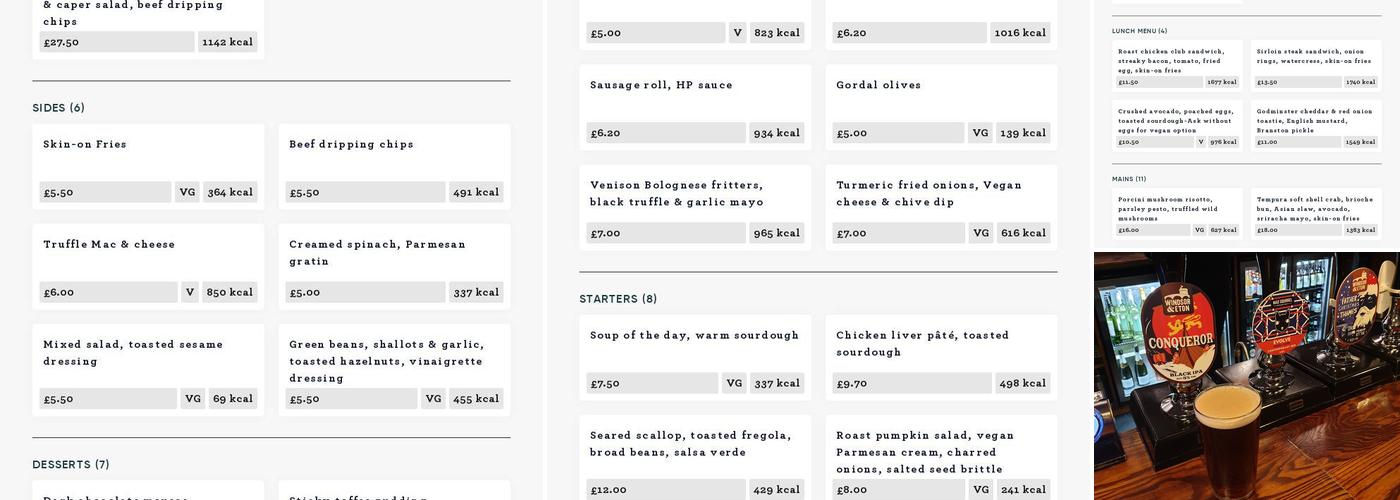Click the DESSERTS (7) section heading
This screenshot has height=500, width=1400.
71,465
